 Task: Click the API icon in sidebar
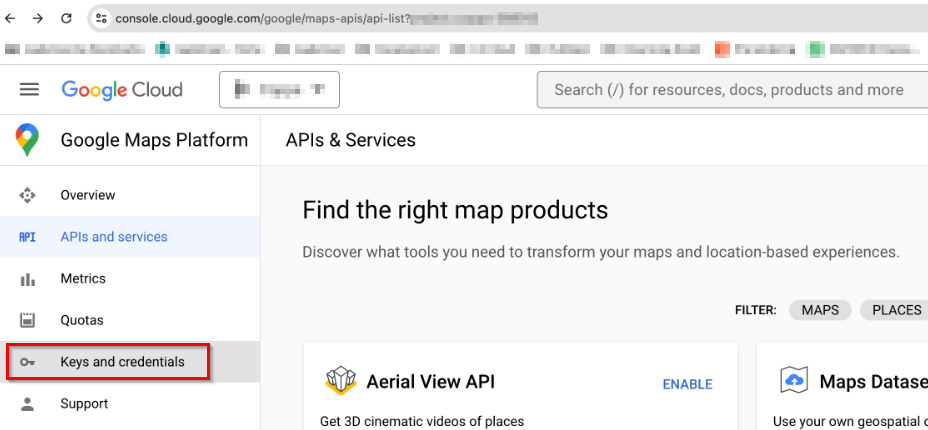[27, 237]
